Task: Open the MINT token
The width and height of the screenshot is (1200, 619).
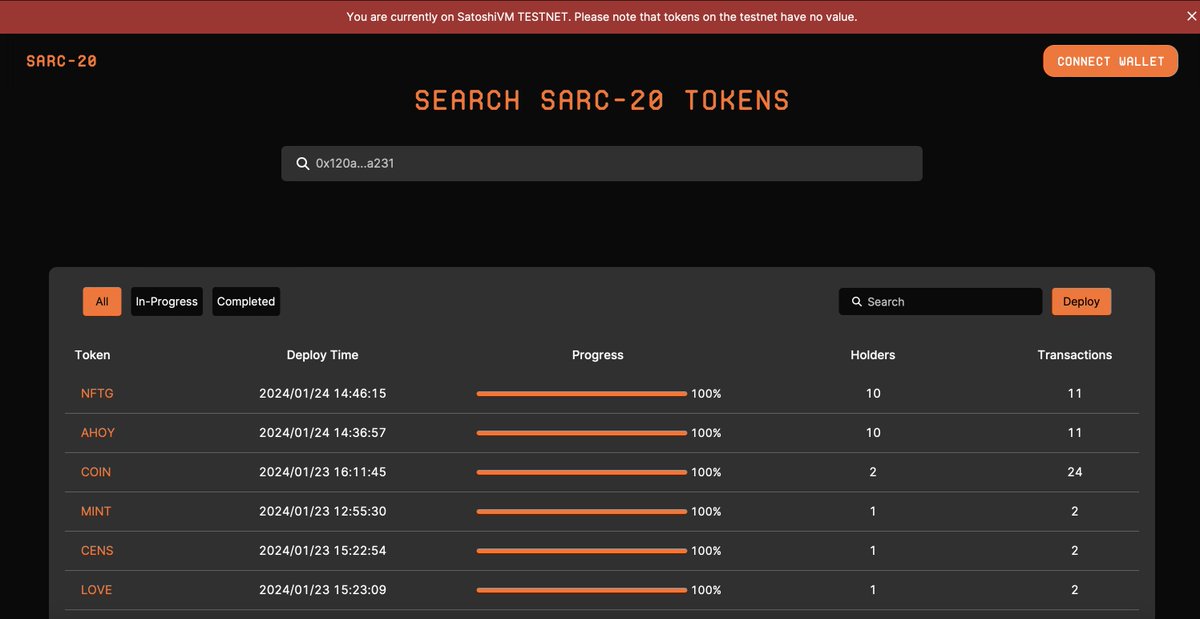Action: coord(96,511)
